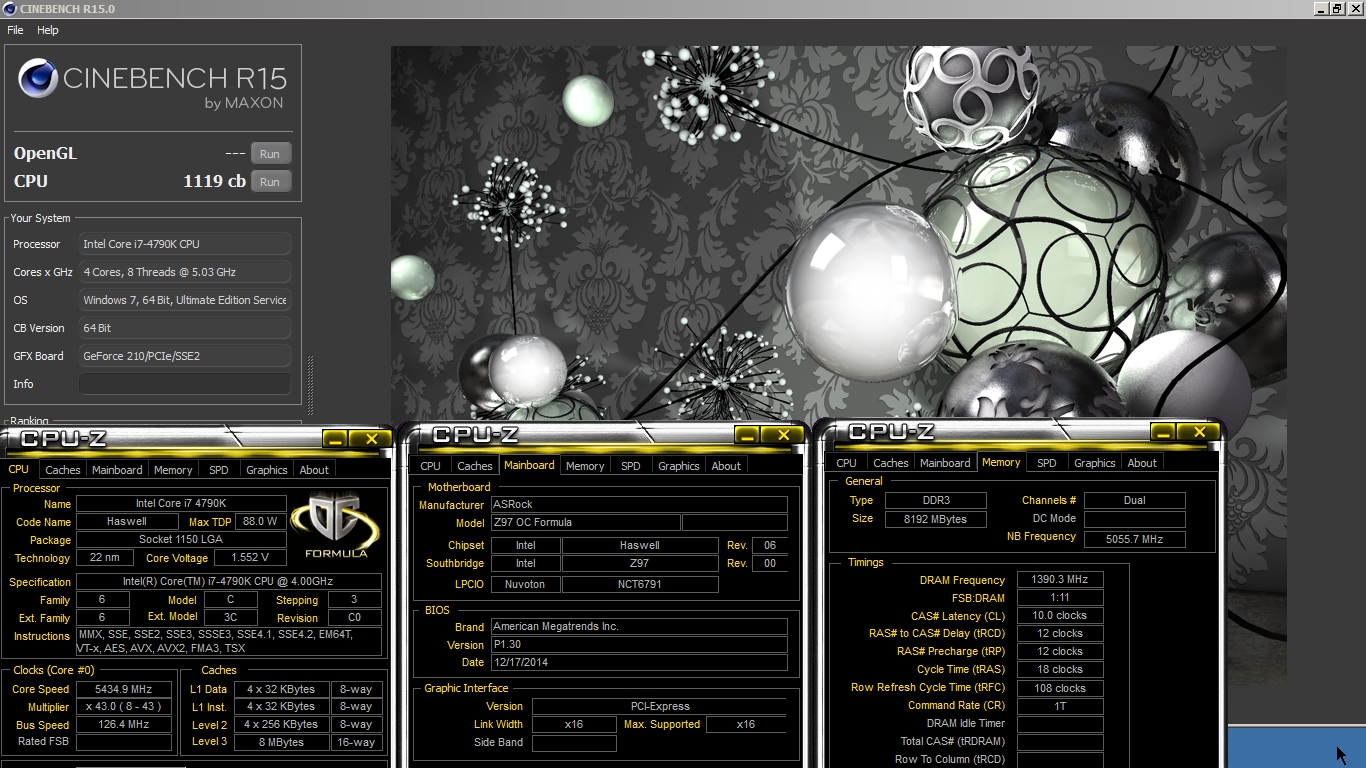Select Caches tab in left CPU-Z window

pyautogui.click(x=62, y=470)
